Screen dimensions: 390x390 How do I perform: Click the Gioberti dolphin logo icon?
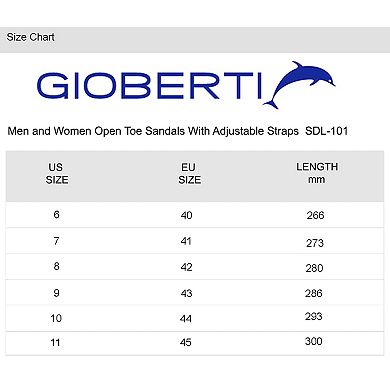point(299,85)
